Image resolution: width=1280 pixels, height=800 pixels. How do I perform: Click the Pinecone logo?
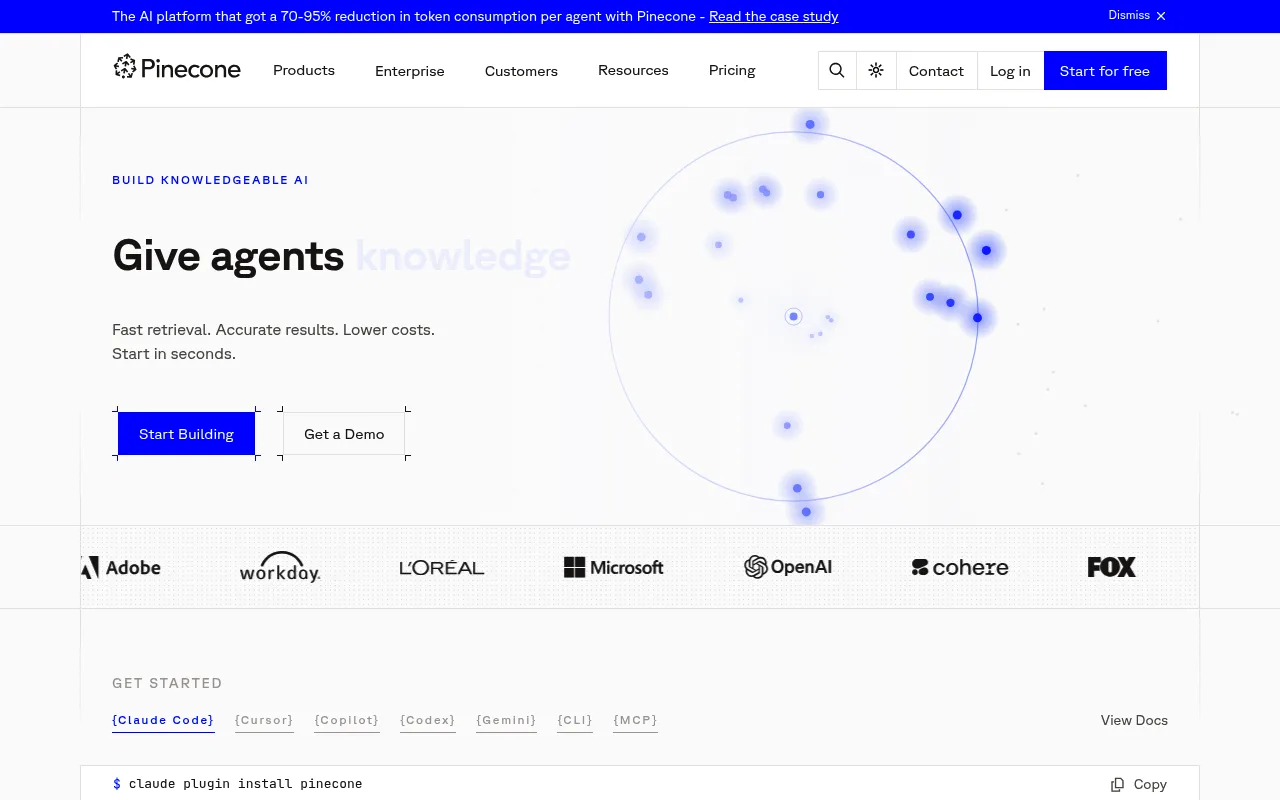[x=177, y=68]
